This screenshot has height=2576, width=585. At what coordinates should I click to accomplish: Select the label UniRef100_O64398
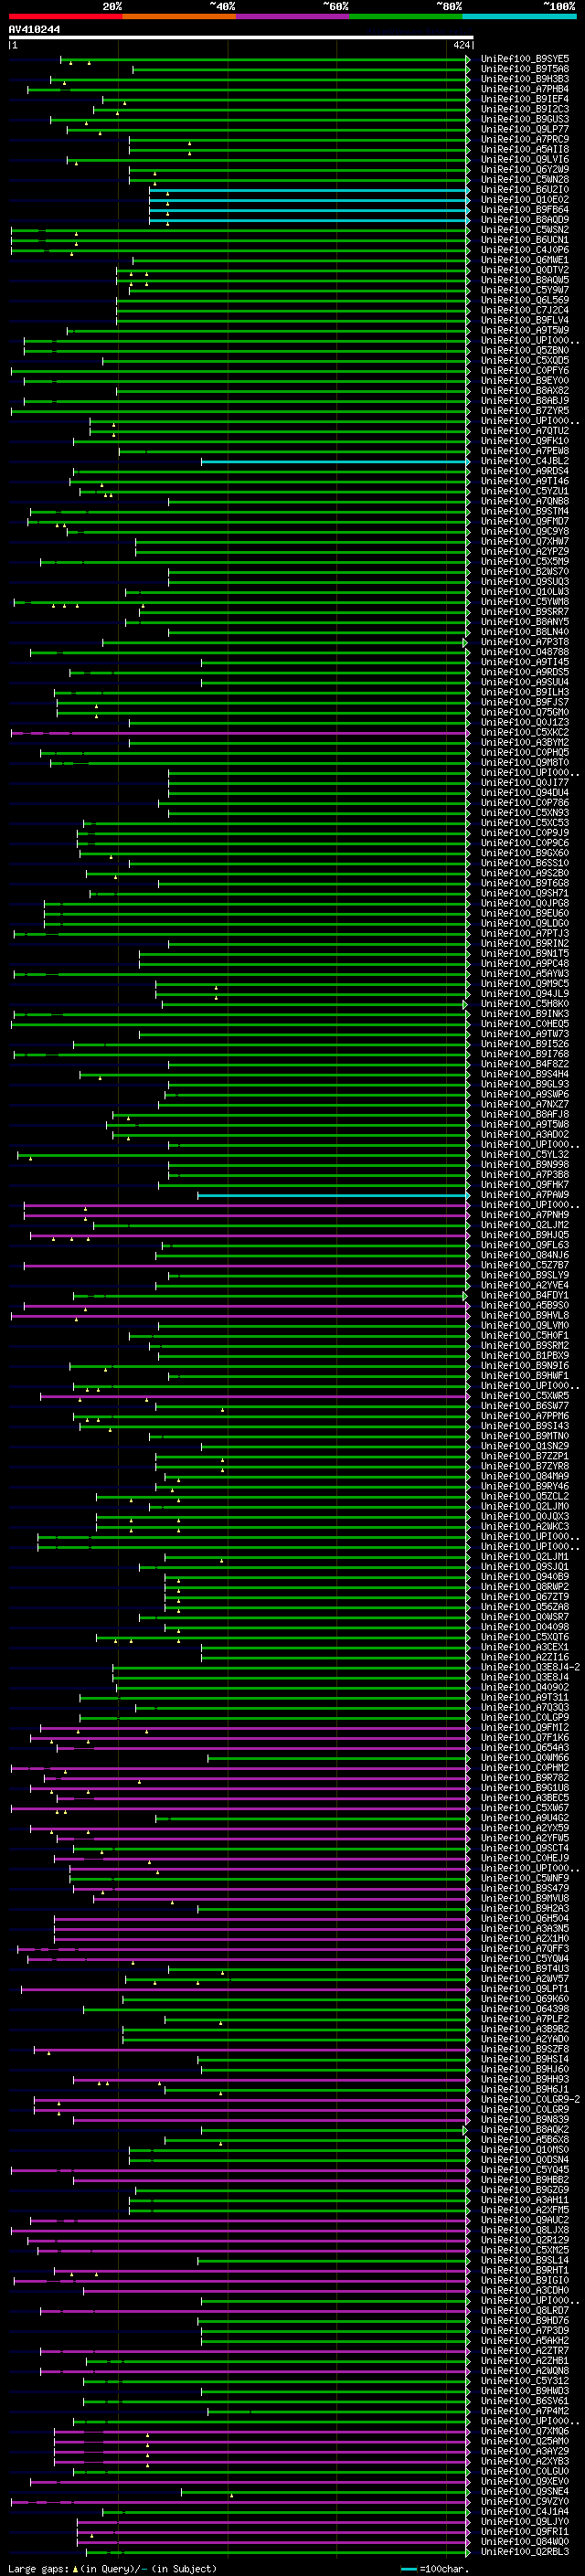click(525, 2009)
